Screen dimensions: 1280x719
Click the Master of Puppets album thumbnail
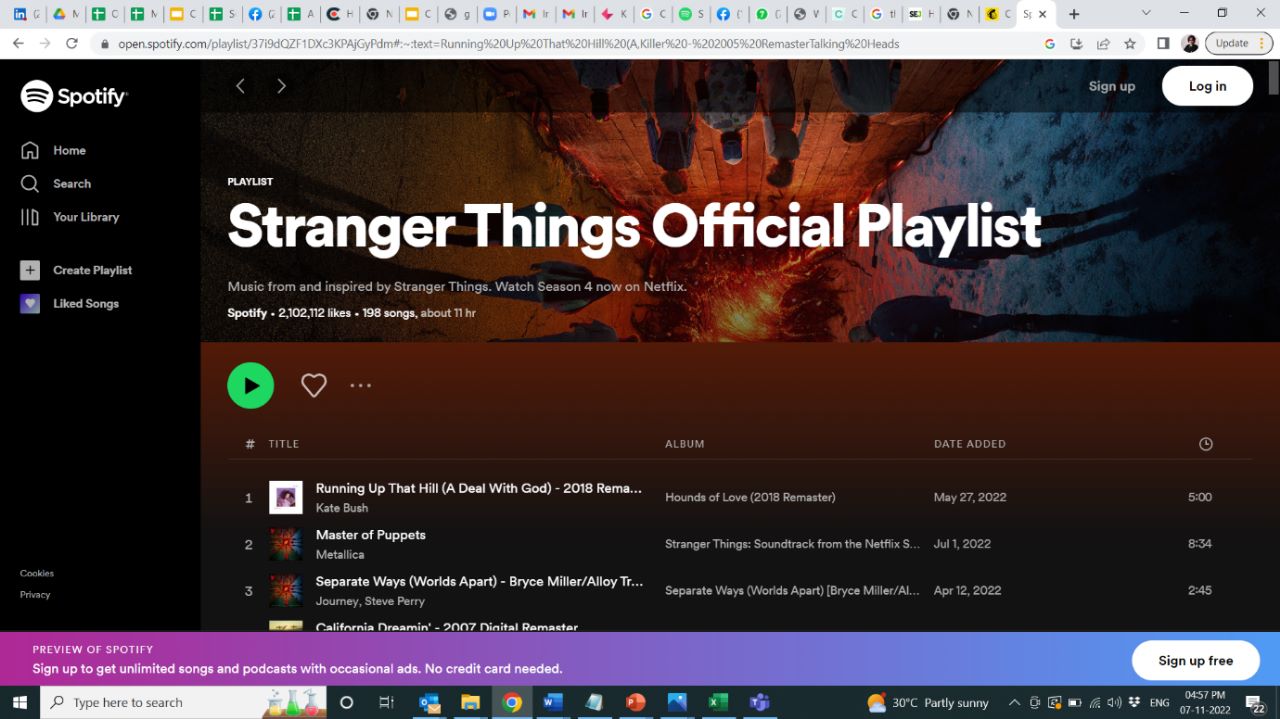(286, 544)
